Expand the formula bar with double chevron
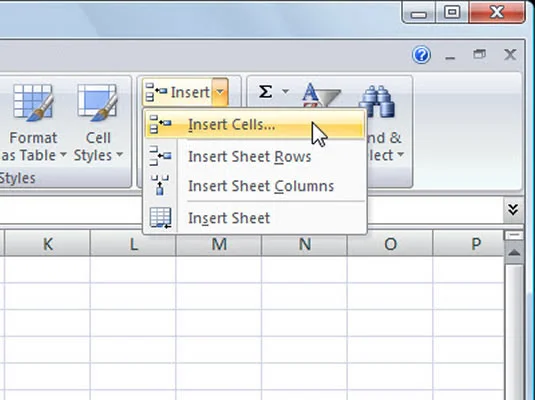 point(513,209)
